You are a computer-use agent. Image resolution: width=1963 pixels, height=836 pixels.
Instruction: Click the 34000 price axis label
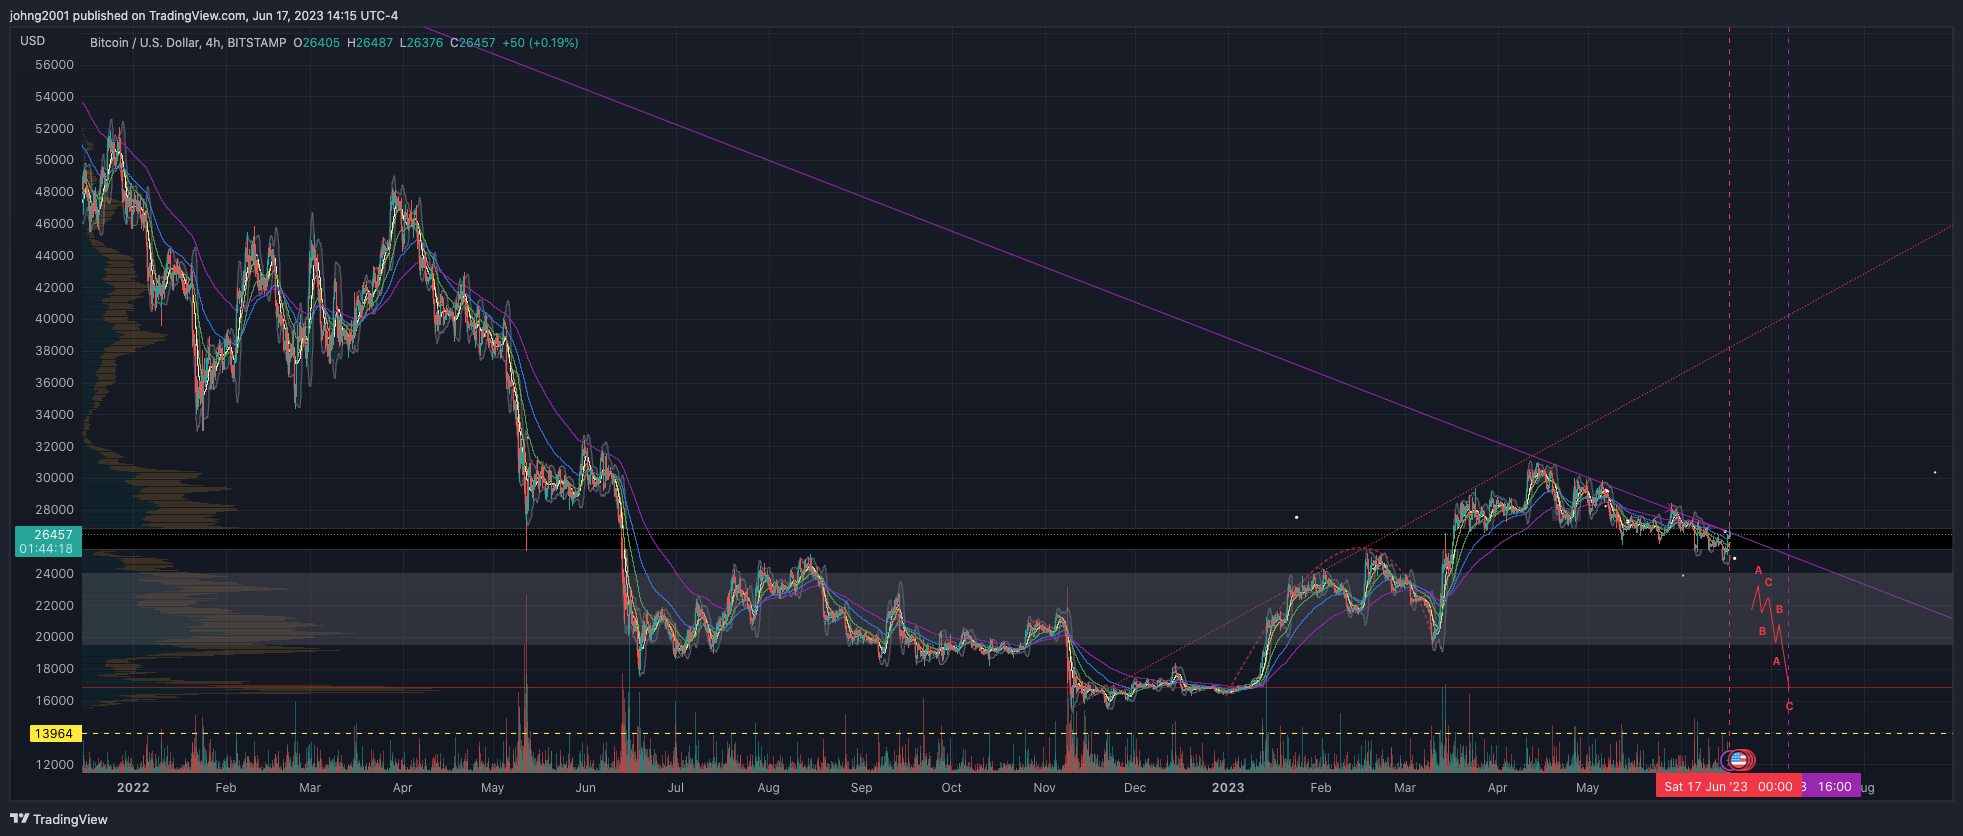click(x=54, y=415)
